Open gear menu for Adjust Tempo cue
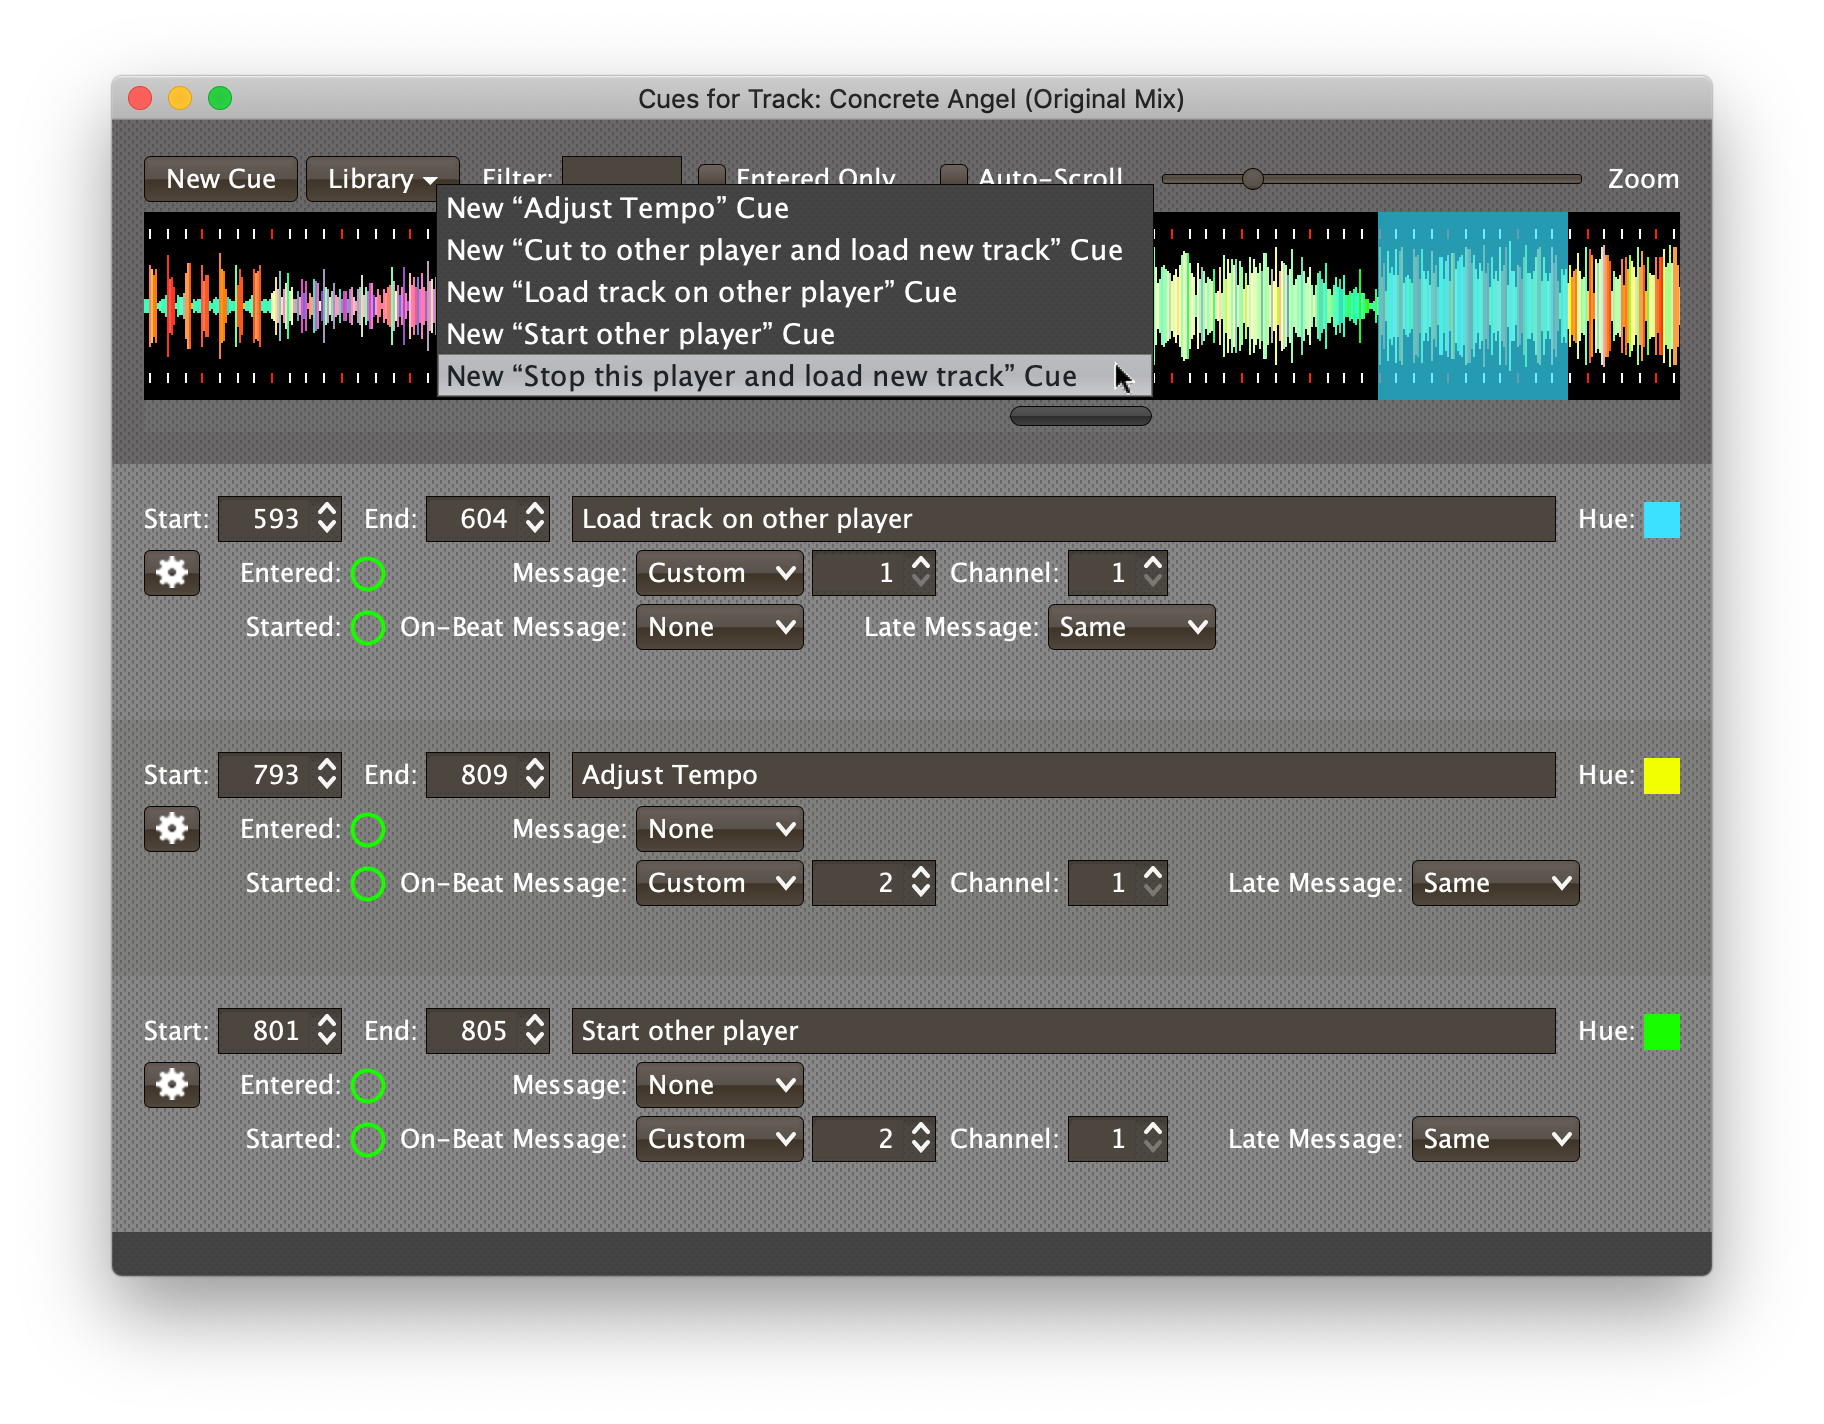Screen dimensions: 1824x1424 [x=172, y=829]
